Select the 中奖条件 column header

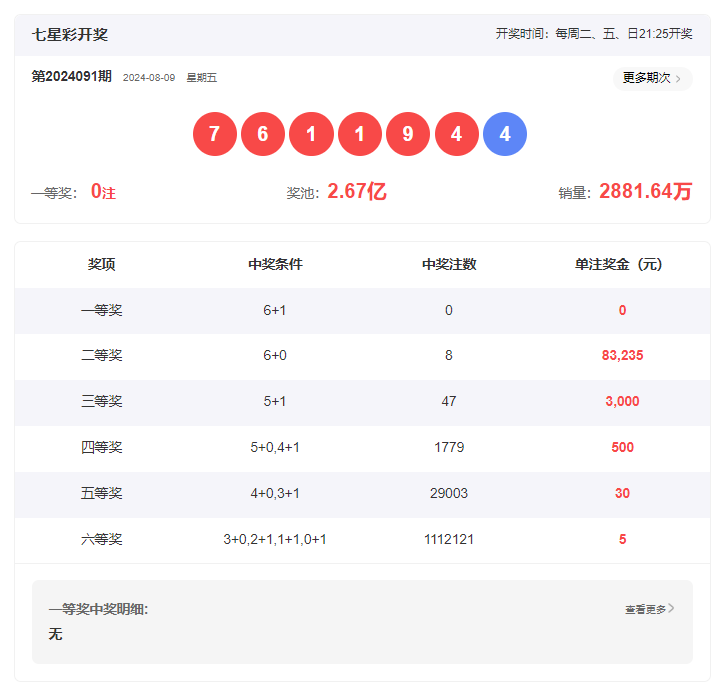(275, 265)
